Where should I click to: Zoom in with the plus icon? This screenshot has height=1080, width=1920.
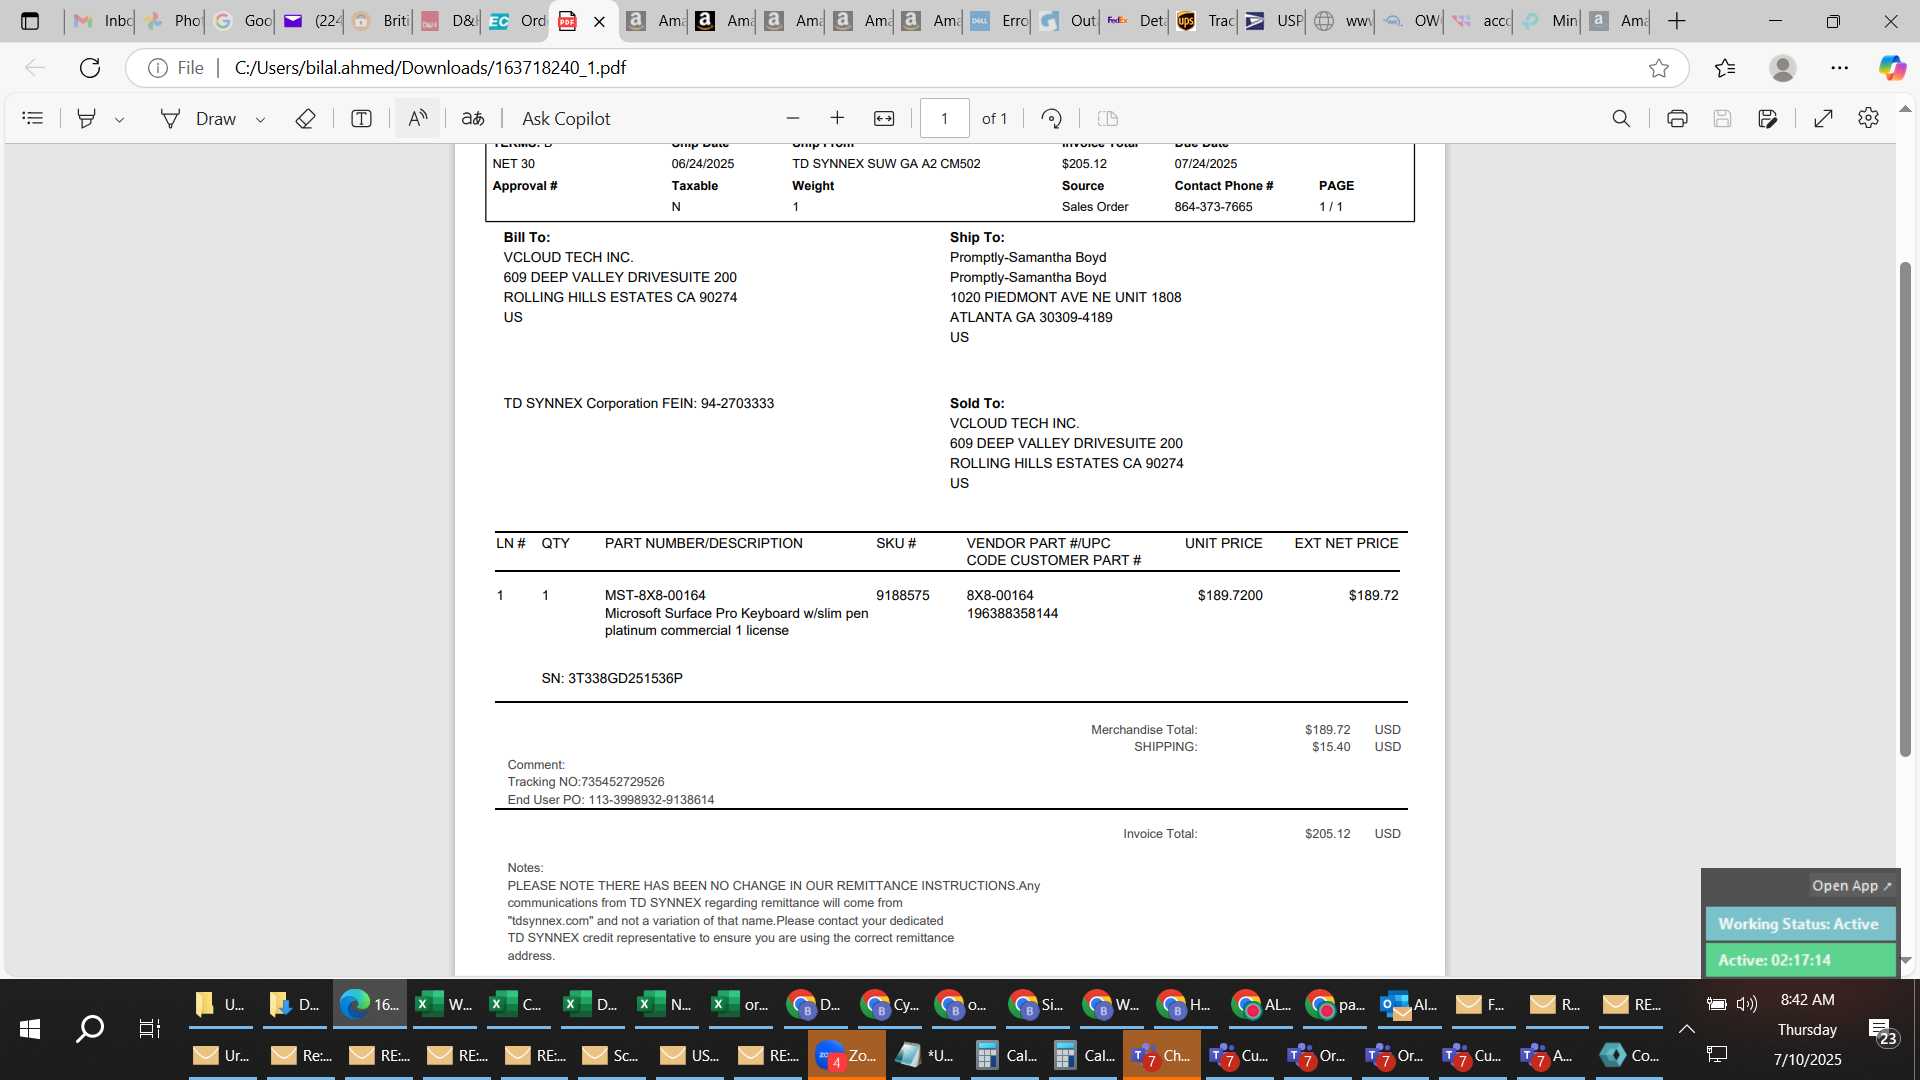click(x=838, y=118)
